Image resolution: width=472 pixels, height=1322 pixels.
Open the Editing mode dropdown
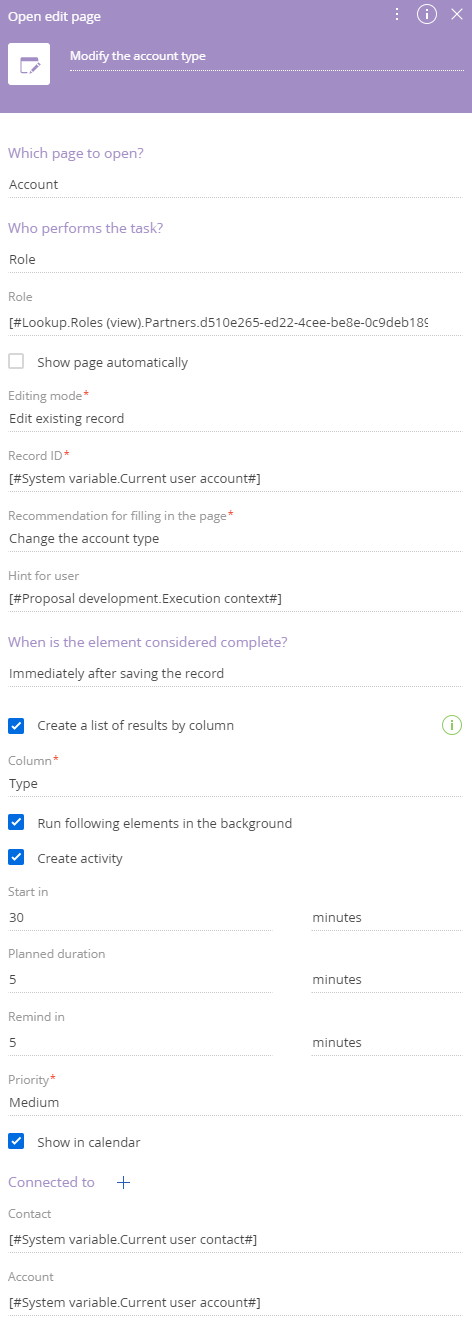pyautogui.click(x=235, y=418)
